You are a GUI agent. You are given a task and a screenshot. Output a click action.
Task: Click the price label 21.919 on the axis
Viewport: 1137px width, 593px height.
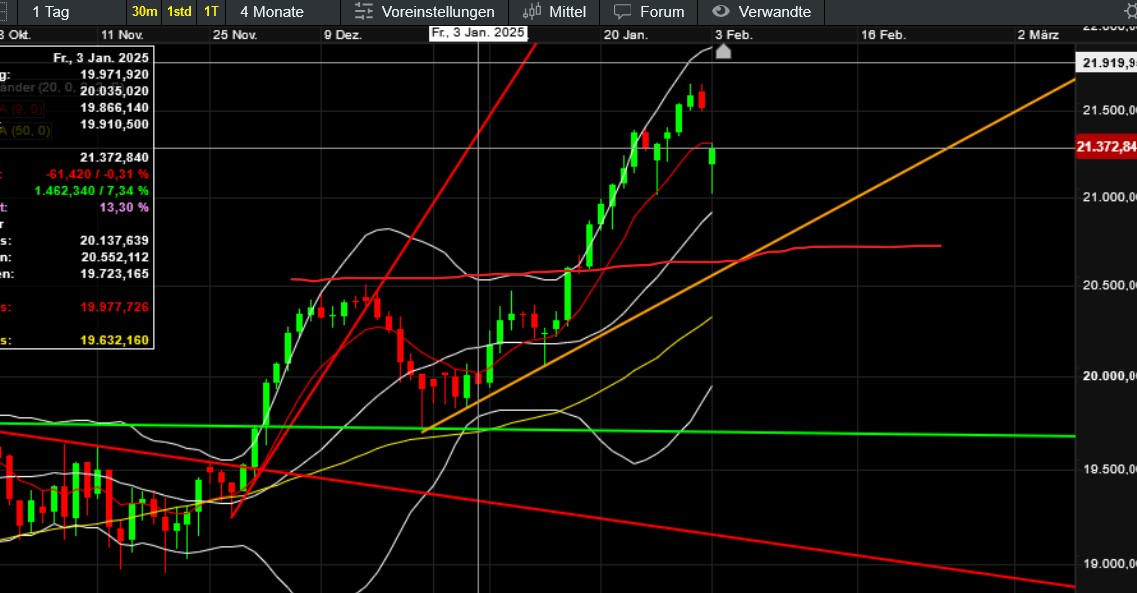(1108, 63)
